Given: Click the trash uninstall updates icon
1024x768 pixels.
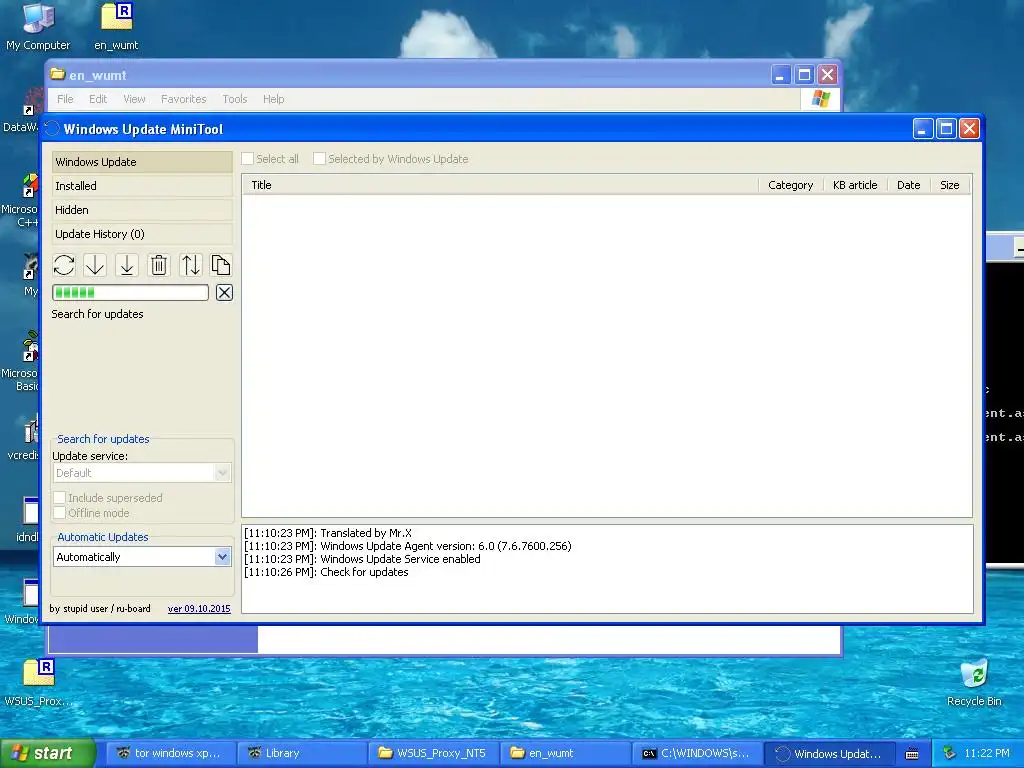Looking at the screenshot, I should (159, 265).
